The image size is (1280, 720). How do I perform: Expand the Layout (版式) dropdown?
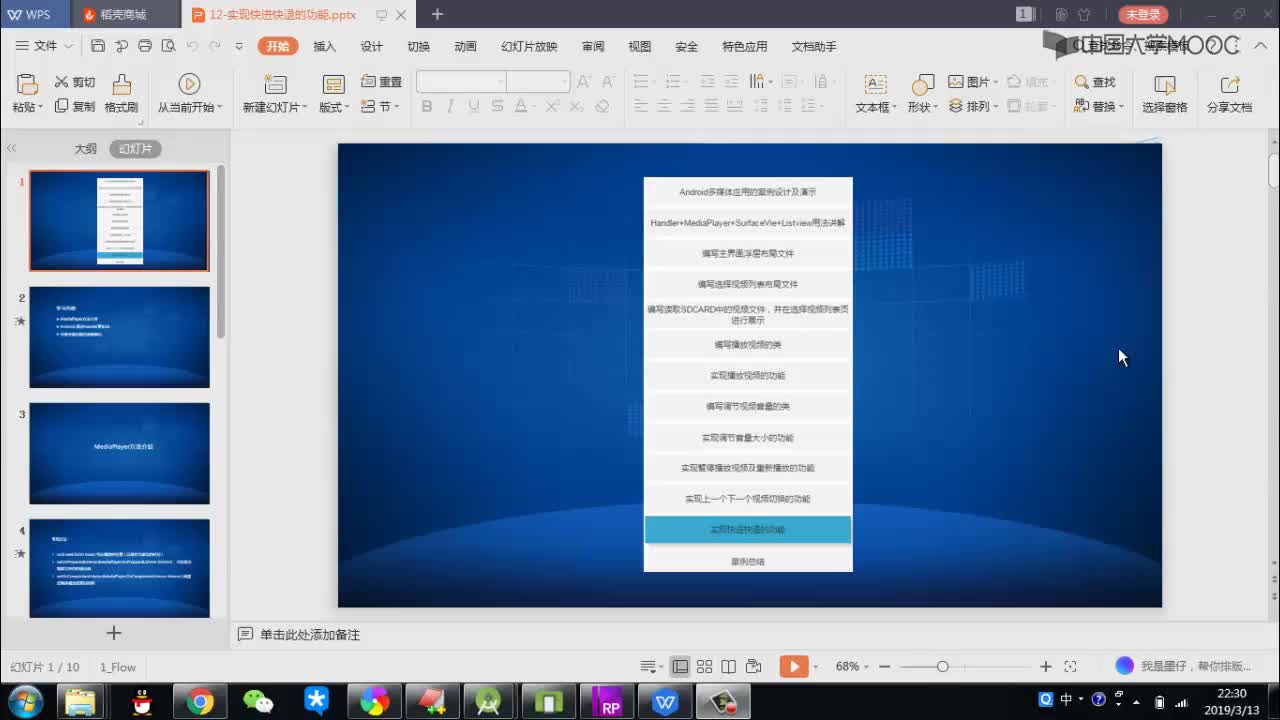(334, 107)
